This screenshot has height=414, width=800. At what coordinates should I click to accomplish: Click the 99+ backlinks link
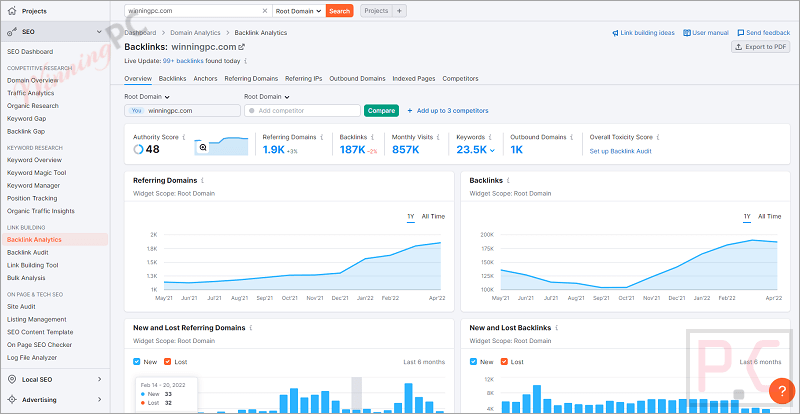pyautogui.click(x=183, y=61)
